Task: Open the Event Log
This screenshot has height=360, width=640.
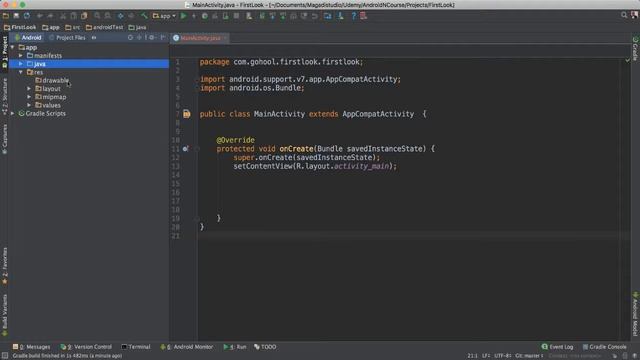Action: tap(557, 347)
